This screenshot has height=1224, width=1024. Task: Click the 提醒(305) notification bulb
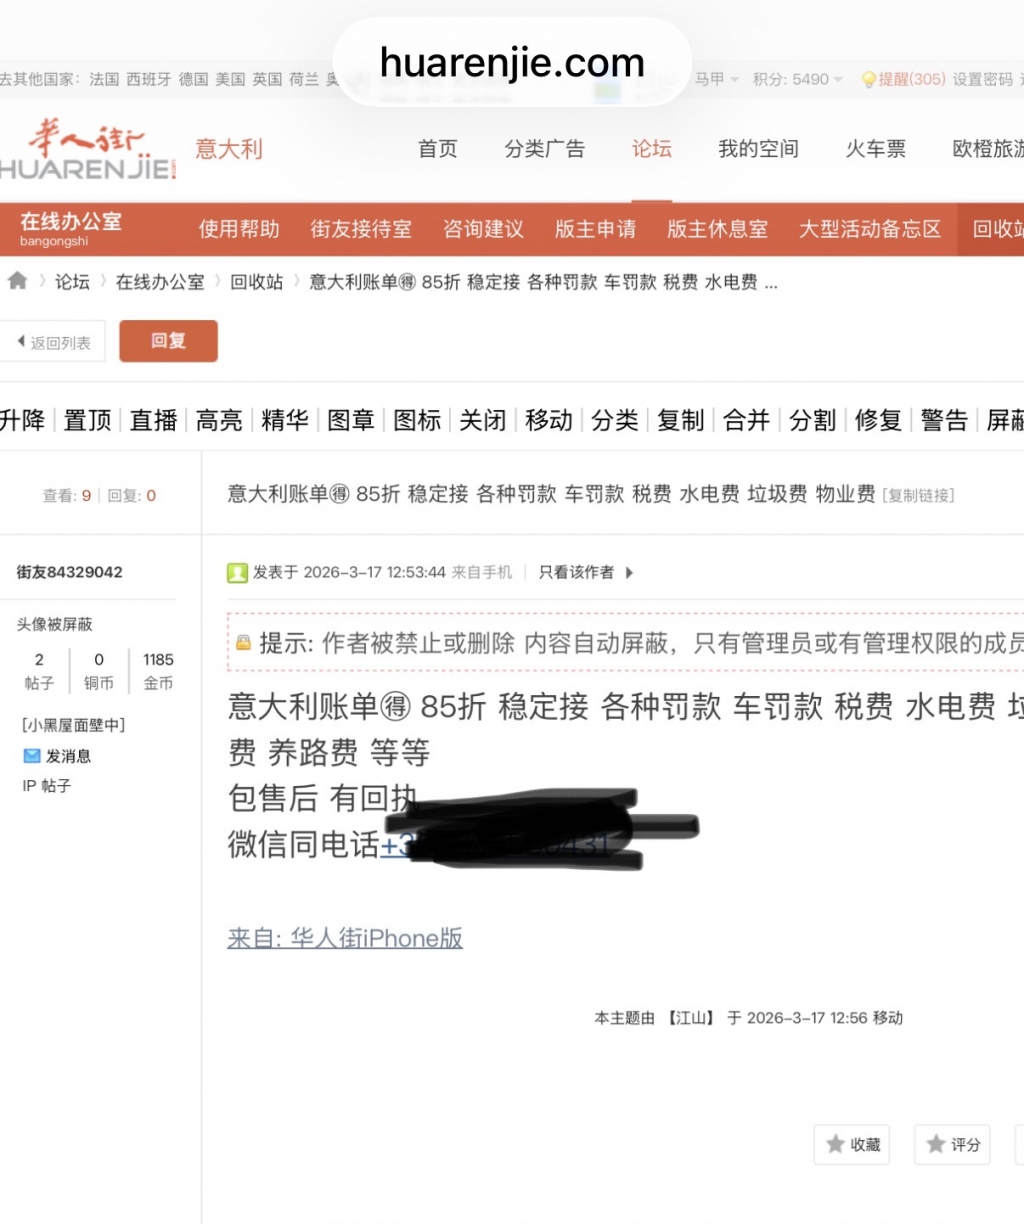[868, 80]
